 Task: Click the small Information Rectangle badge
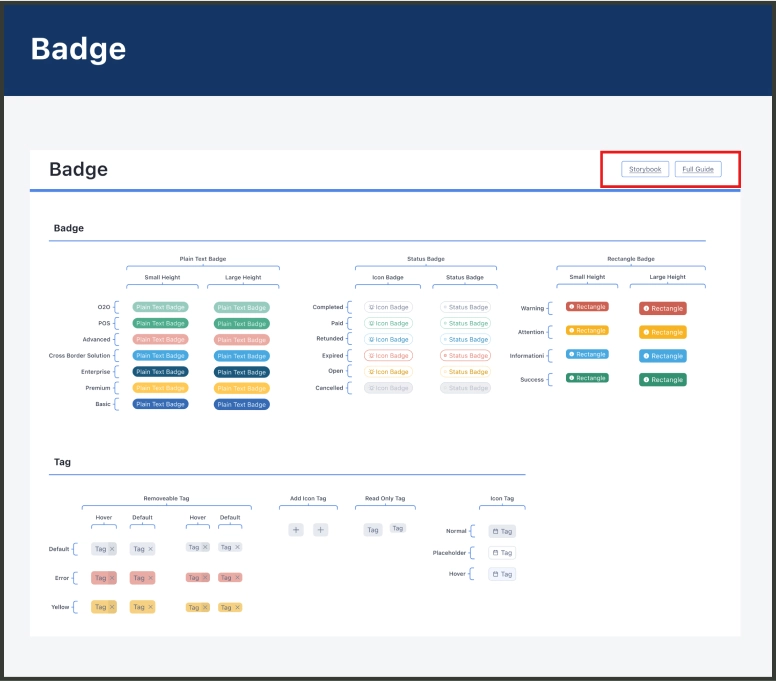click(x=587, y=354)
